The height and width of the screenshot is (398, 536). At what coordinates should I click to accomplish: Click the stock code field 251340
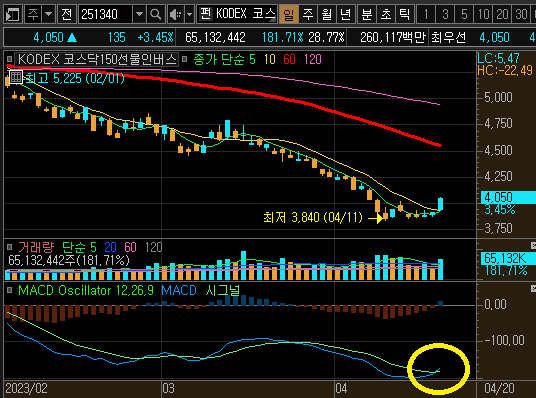coord(105,14)
